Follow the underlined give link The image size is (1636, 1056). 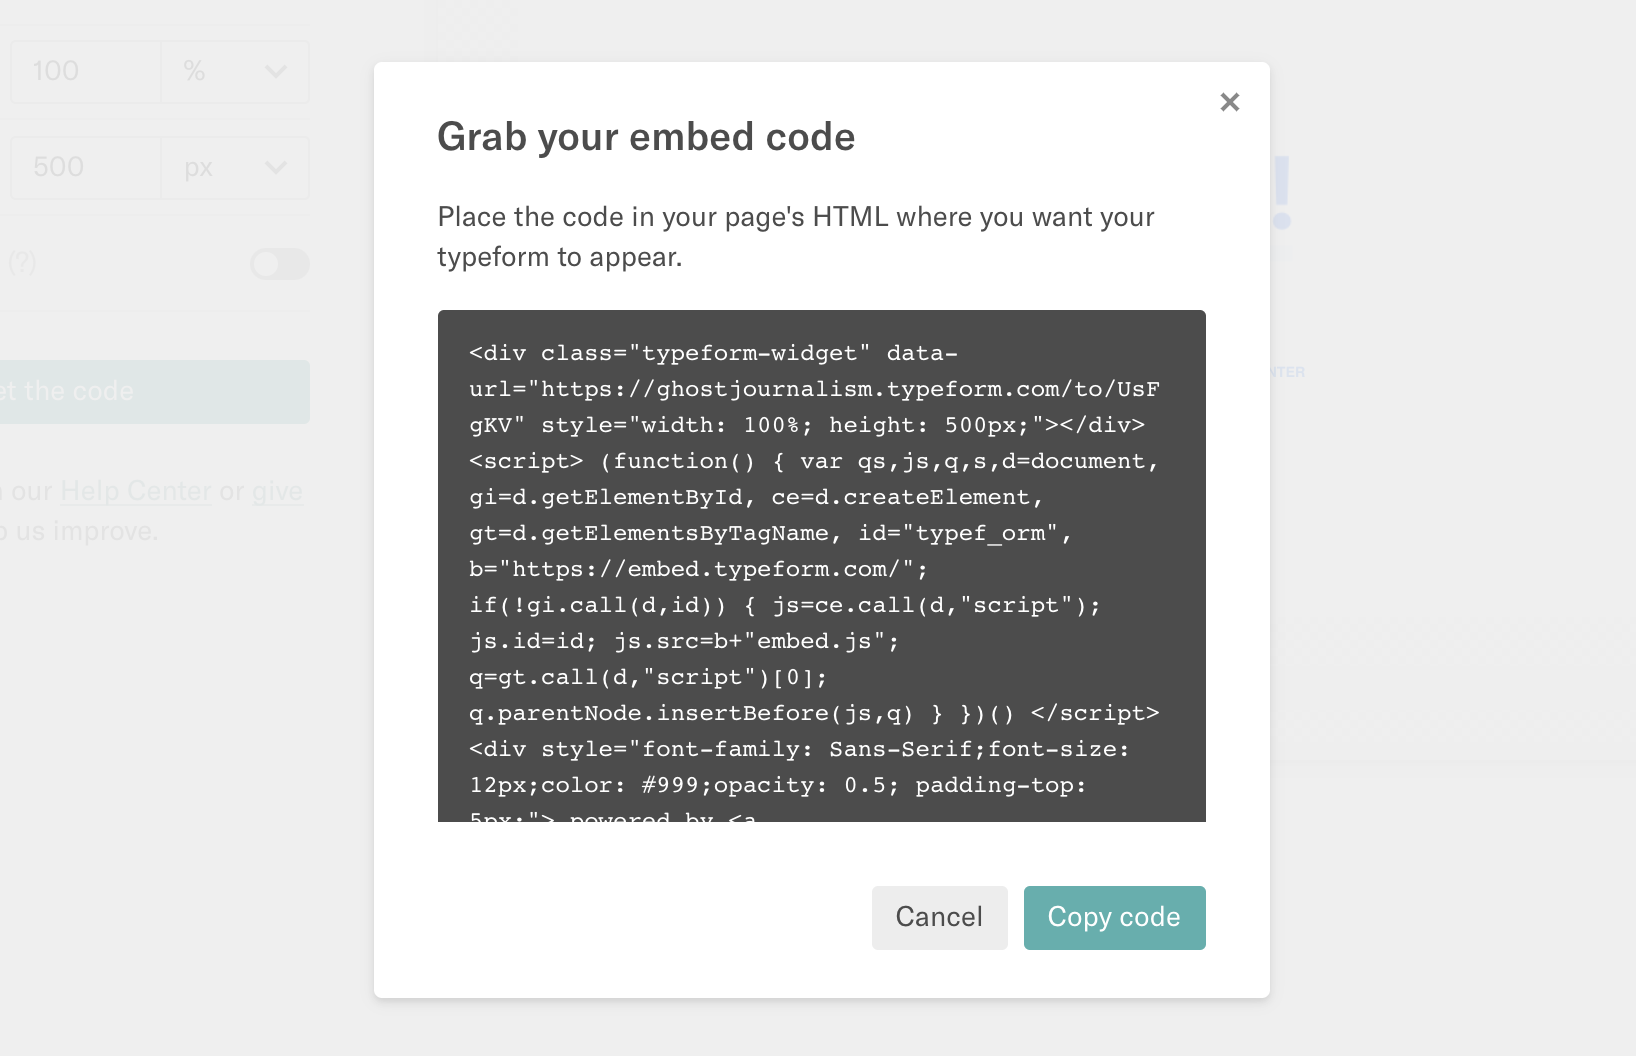277,491
